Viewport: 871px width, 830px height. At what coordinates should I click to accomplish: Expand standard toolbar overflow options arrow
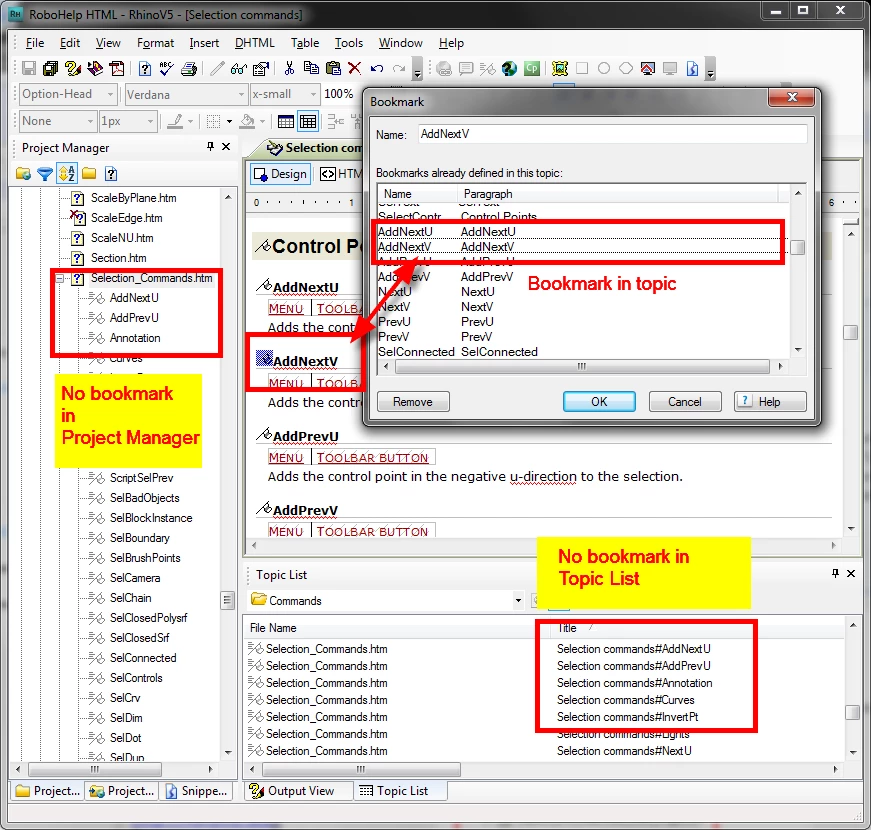[x=417, y=69]
